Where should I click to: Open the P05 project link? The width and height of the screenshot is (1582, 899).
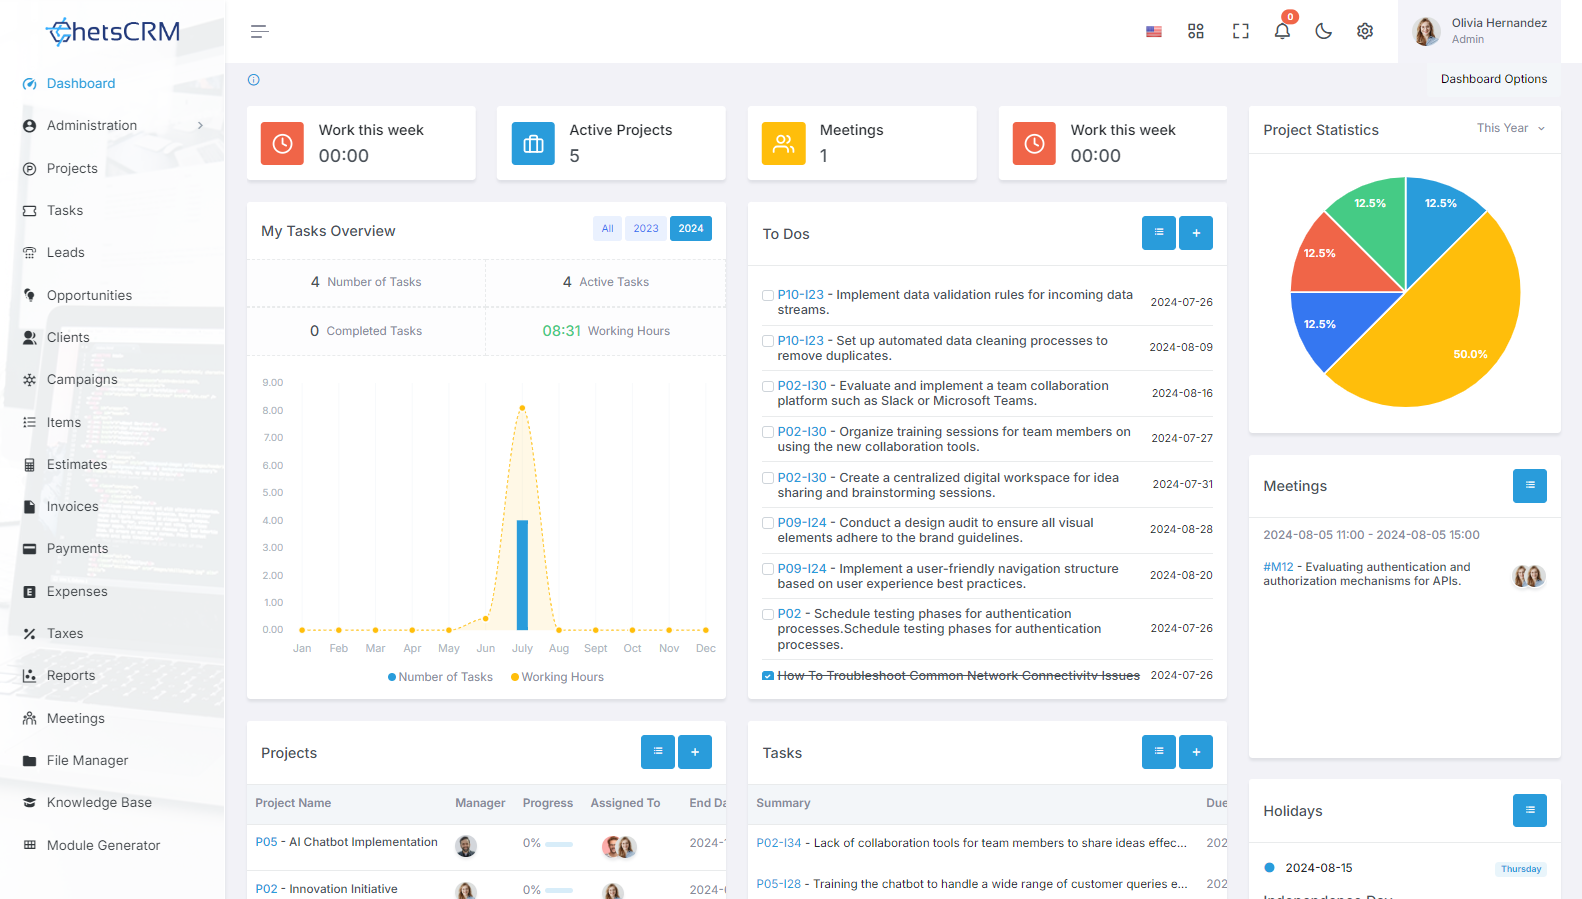266,842
